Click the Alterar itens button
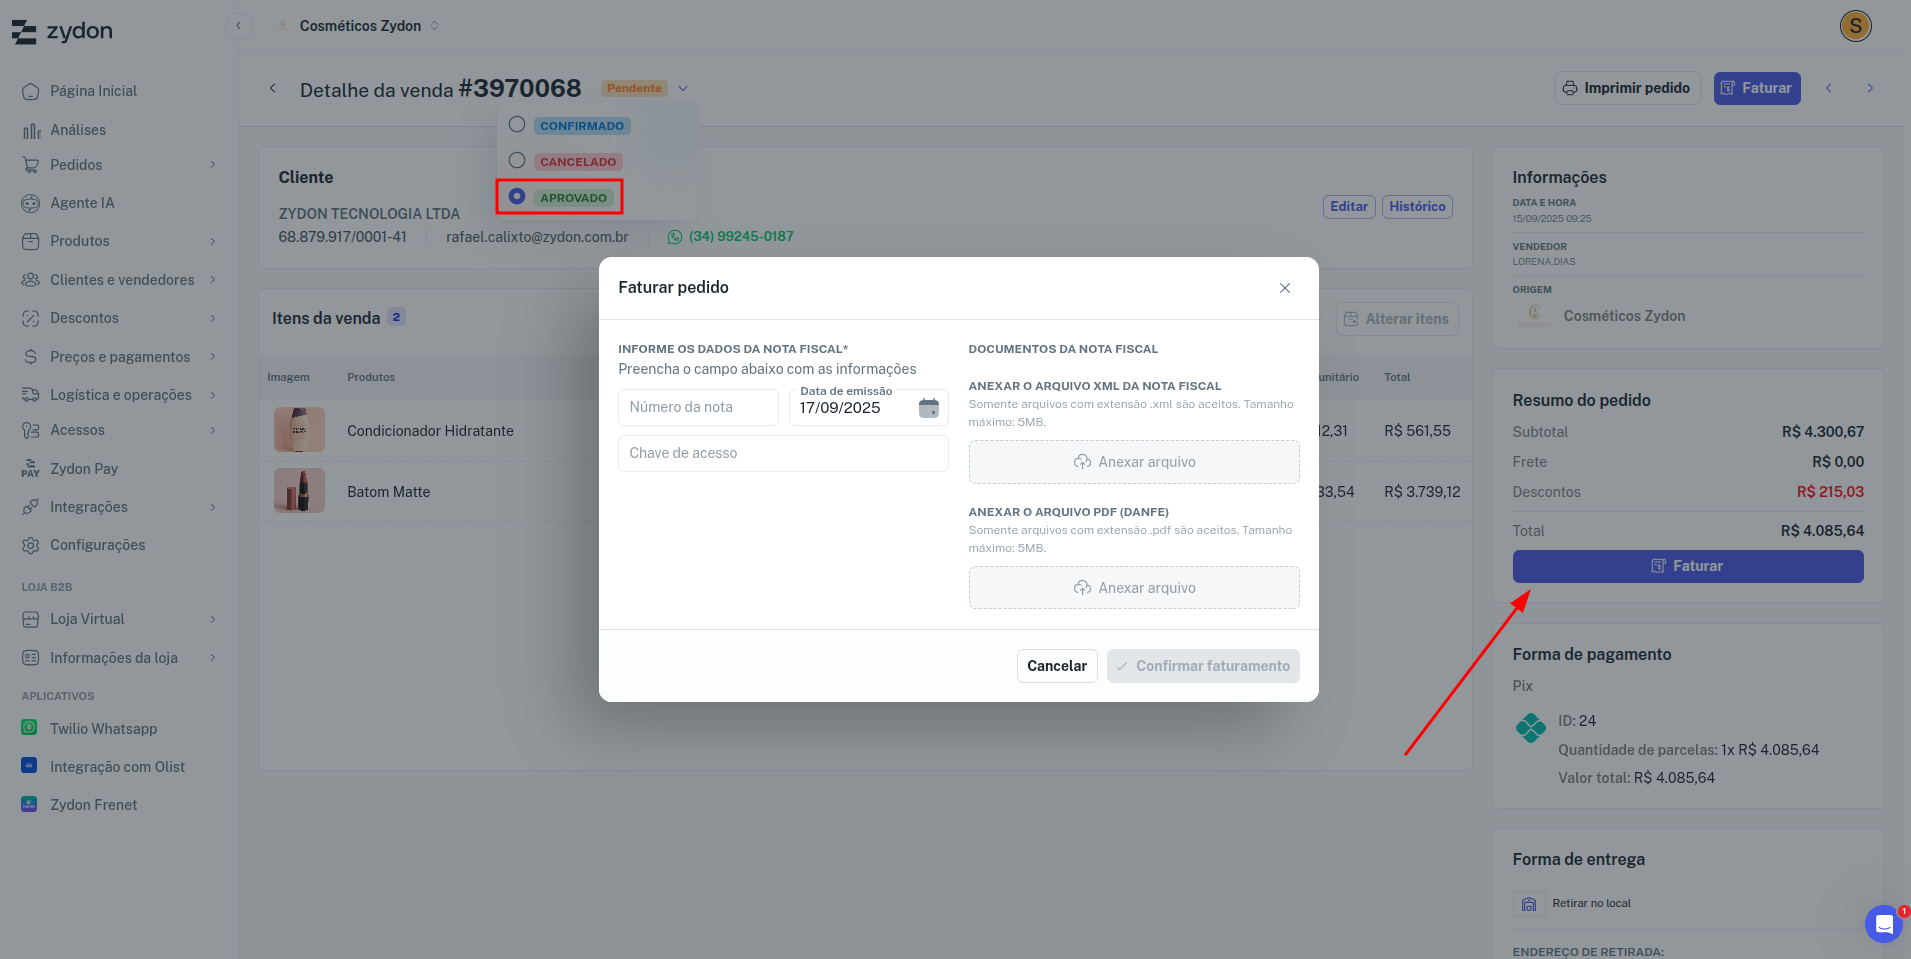Image resolution: width=1911 pixels, height=959 pixels. [1397, 319]
